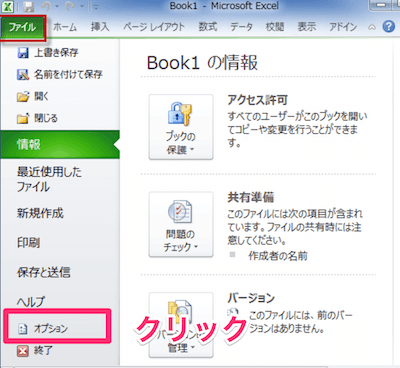Click the Book1 の情報 title
Screen dimensions: 400x368
click(x=202, y=62)
